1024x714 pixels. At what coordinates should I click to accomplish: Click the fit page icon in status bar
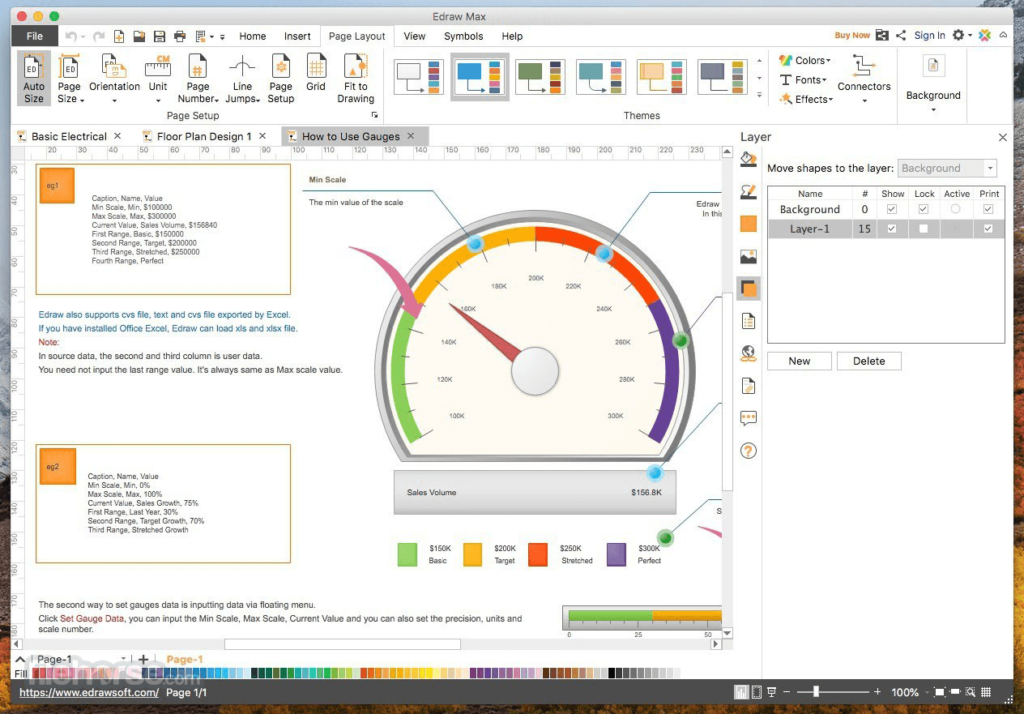click(x=939, y=692)
